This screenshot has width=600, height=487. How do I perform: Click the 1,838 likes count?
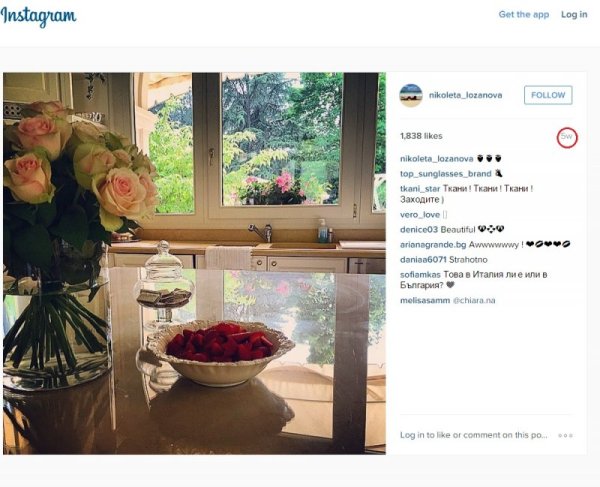(x=421, y=136)
